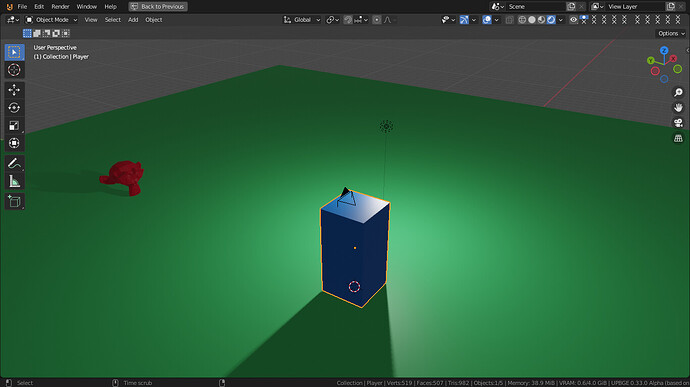Select the Add Cube tool
This screenshot has height=387, width=690.
click(x=14, y=201)
